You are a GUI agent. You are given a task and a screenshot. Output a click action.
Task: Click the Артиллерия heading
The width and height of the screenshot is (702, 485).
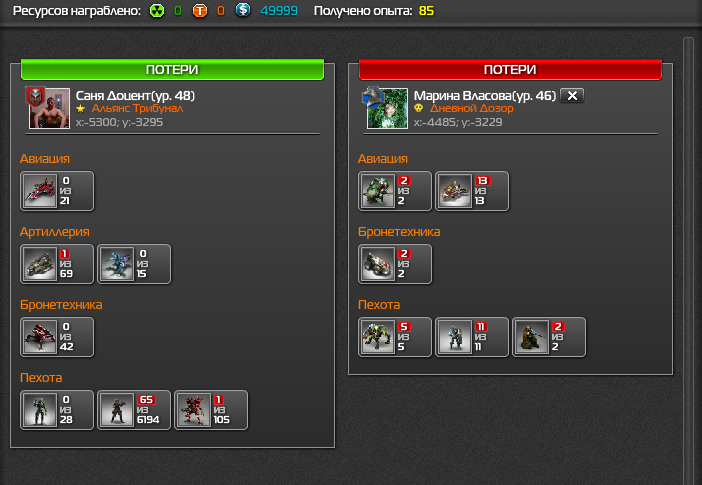click(x=55, y=232)
